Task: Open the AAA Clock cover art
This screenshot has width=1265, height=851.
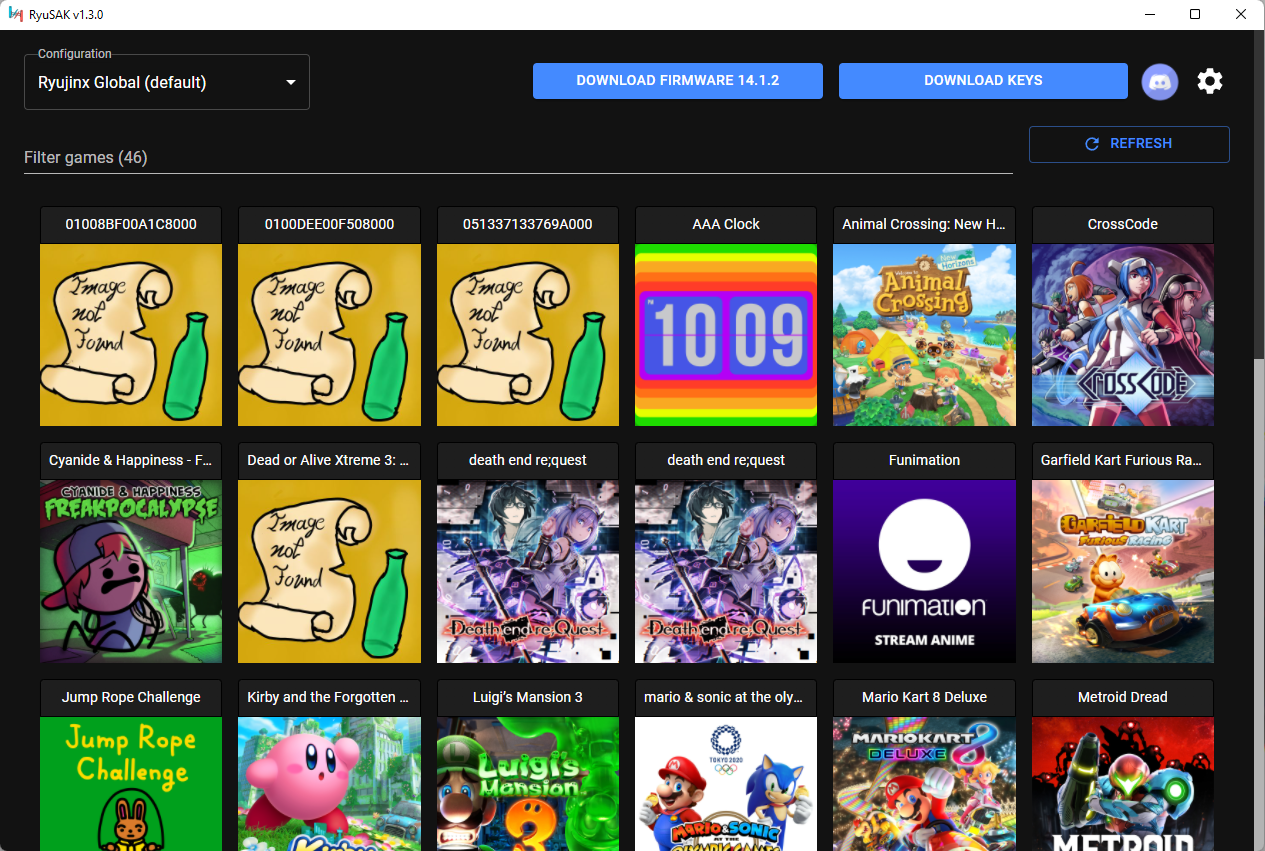Action: tap(726, 335)
